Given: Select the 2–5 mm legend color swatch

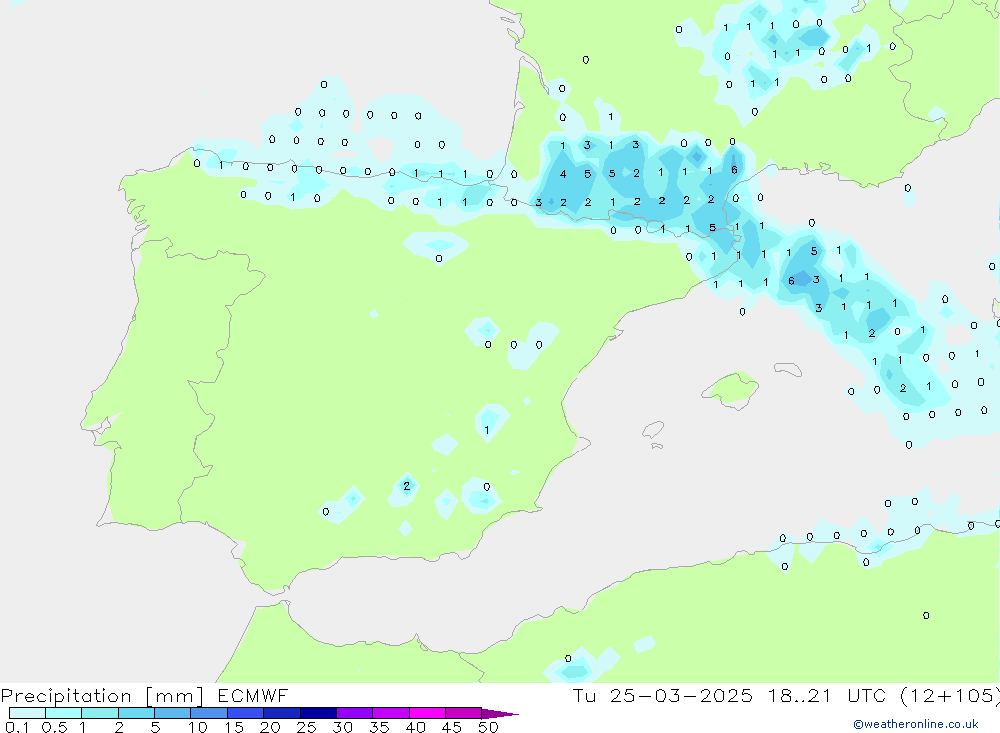Looking at the screenshot, I should pyautogui.click(x=136, y=713).
